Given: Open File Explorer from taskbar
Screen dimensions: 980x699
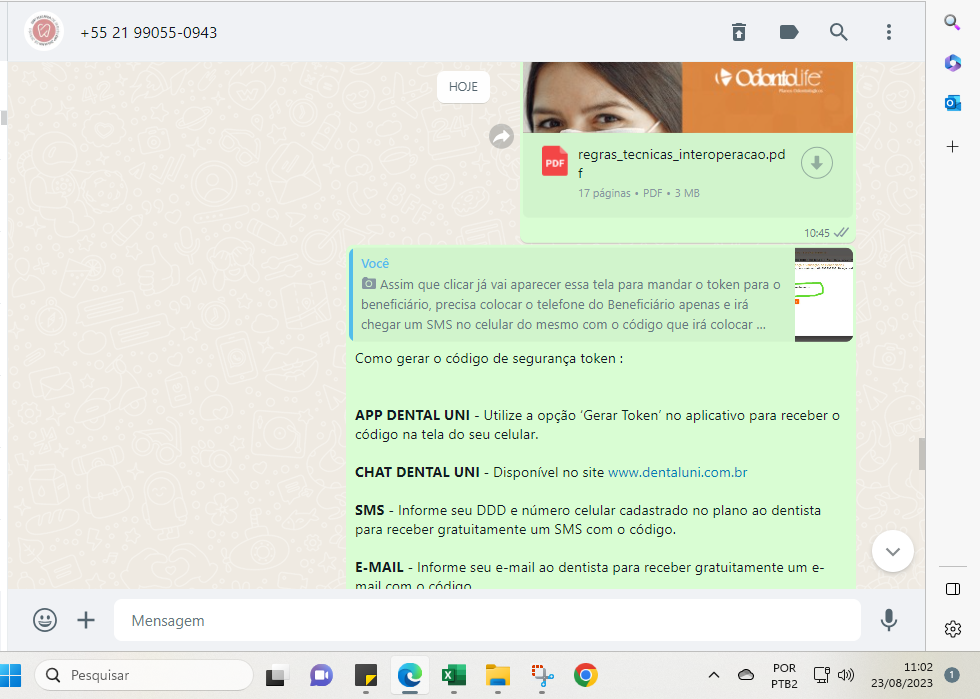Looking at the screenshot, I should 498,675.
